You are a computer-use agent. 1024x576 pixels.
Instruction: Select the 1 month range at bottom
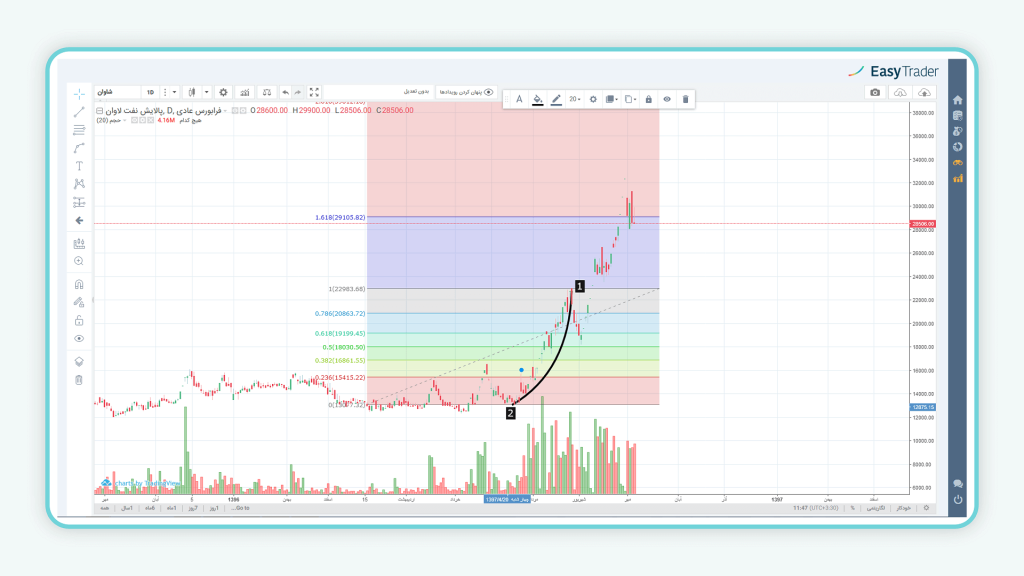pos(171,508)
